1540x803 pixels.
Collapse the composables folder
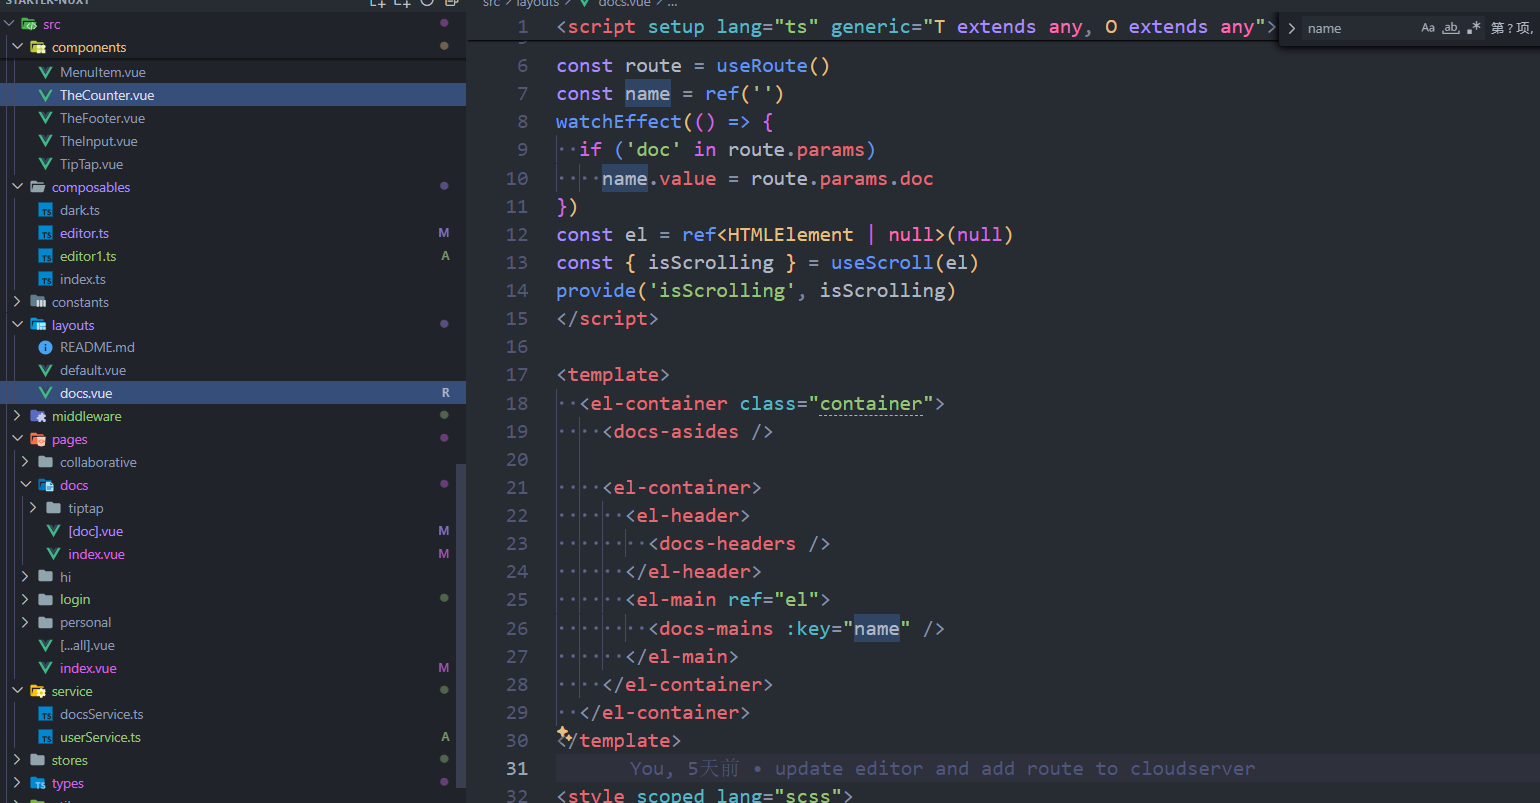(17, 187)
